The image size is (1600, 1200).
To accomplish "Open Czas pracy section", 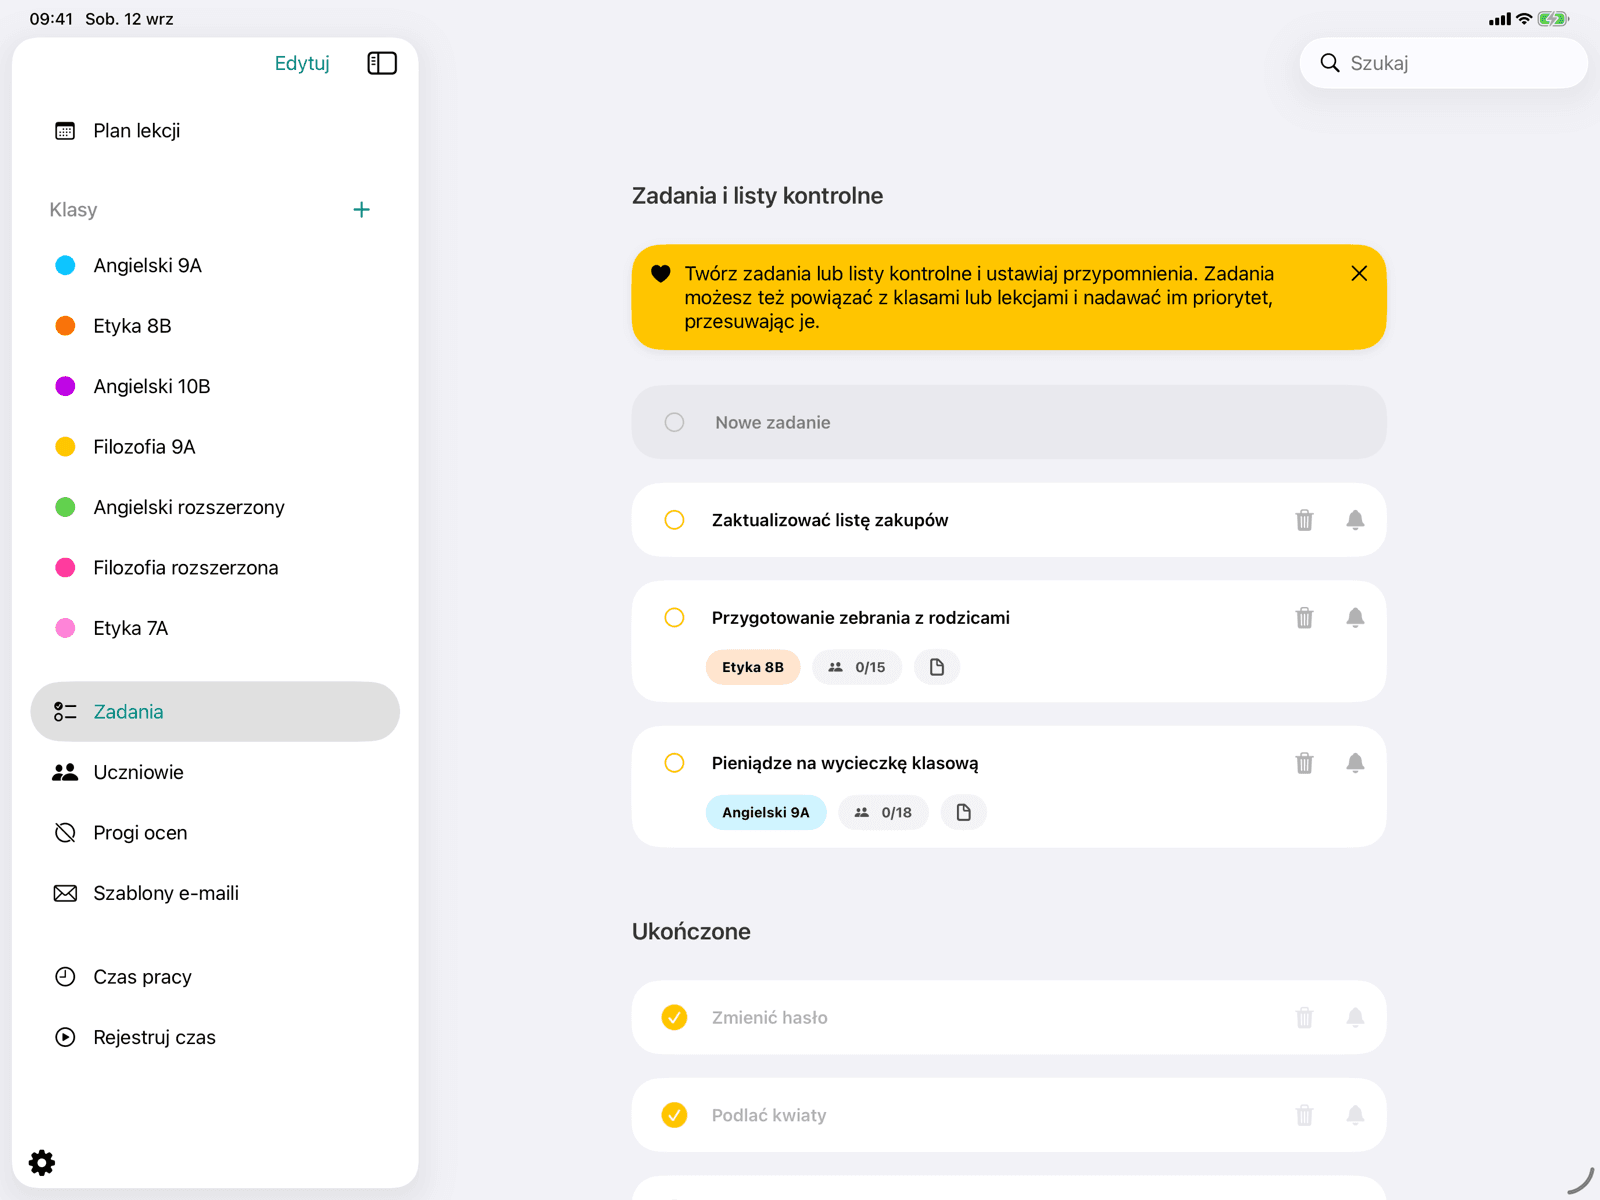I will [215, 977].
